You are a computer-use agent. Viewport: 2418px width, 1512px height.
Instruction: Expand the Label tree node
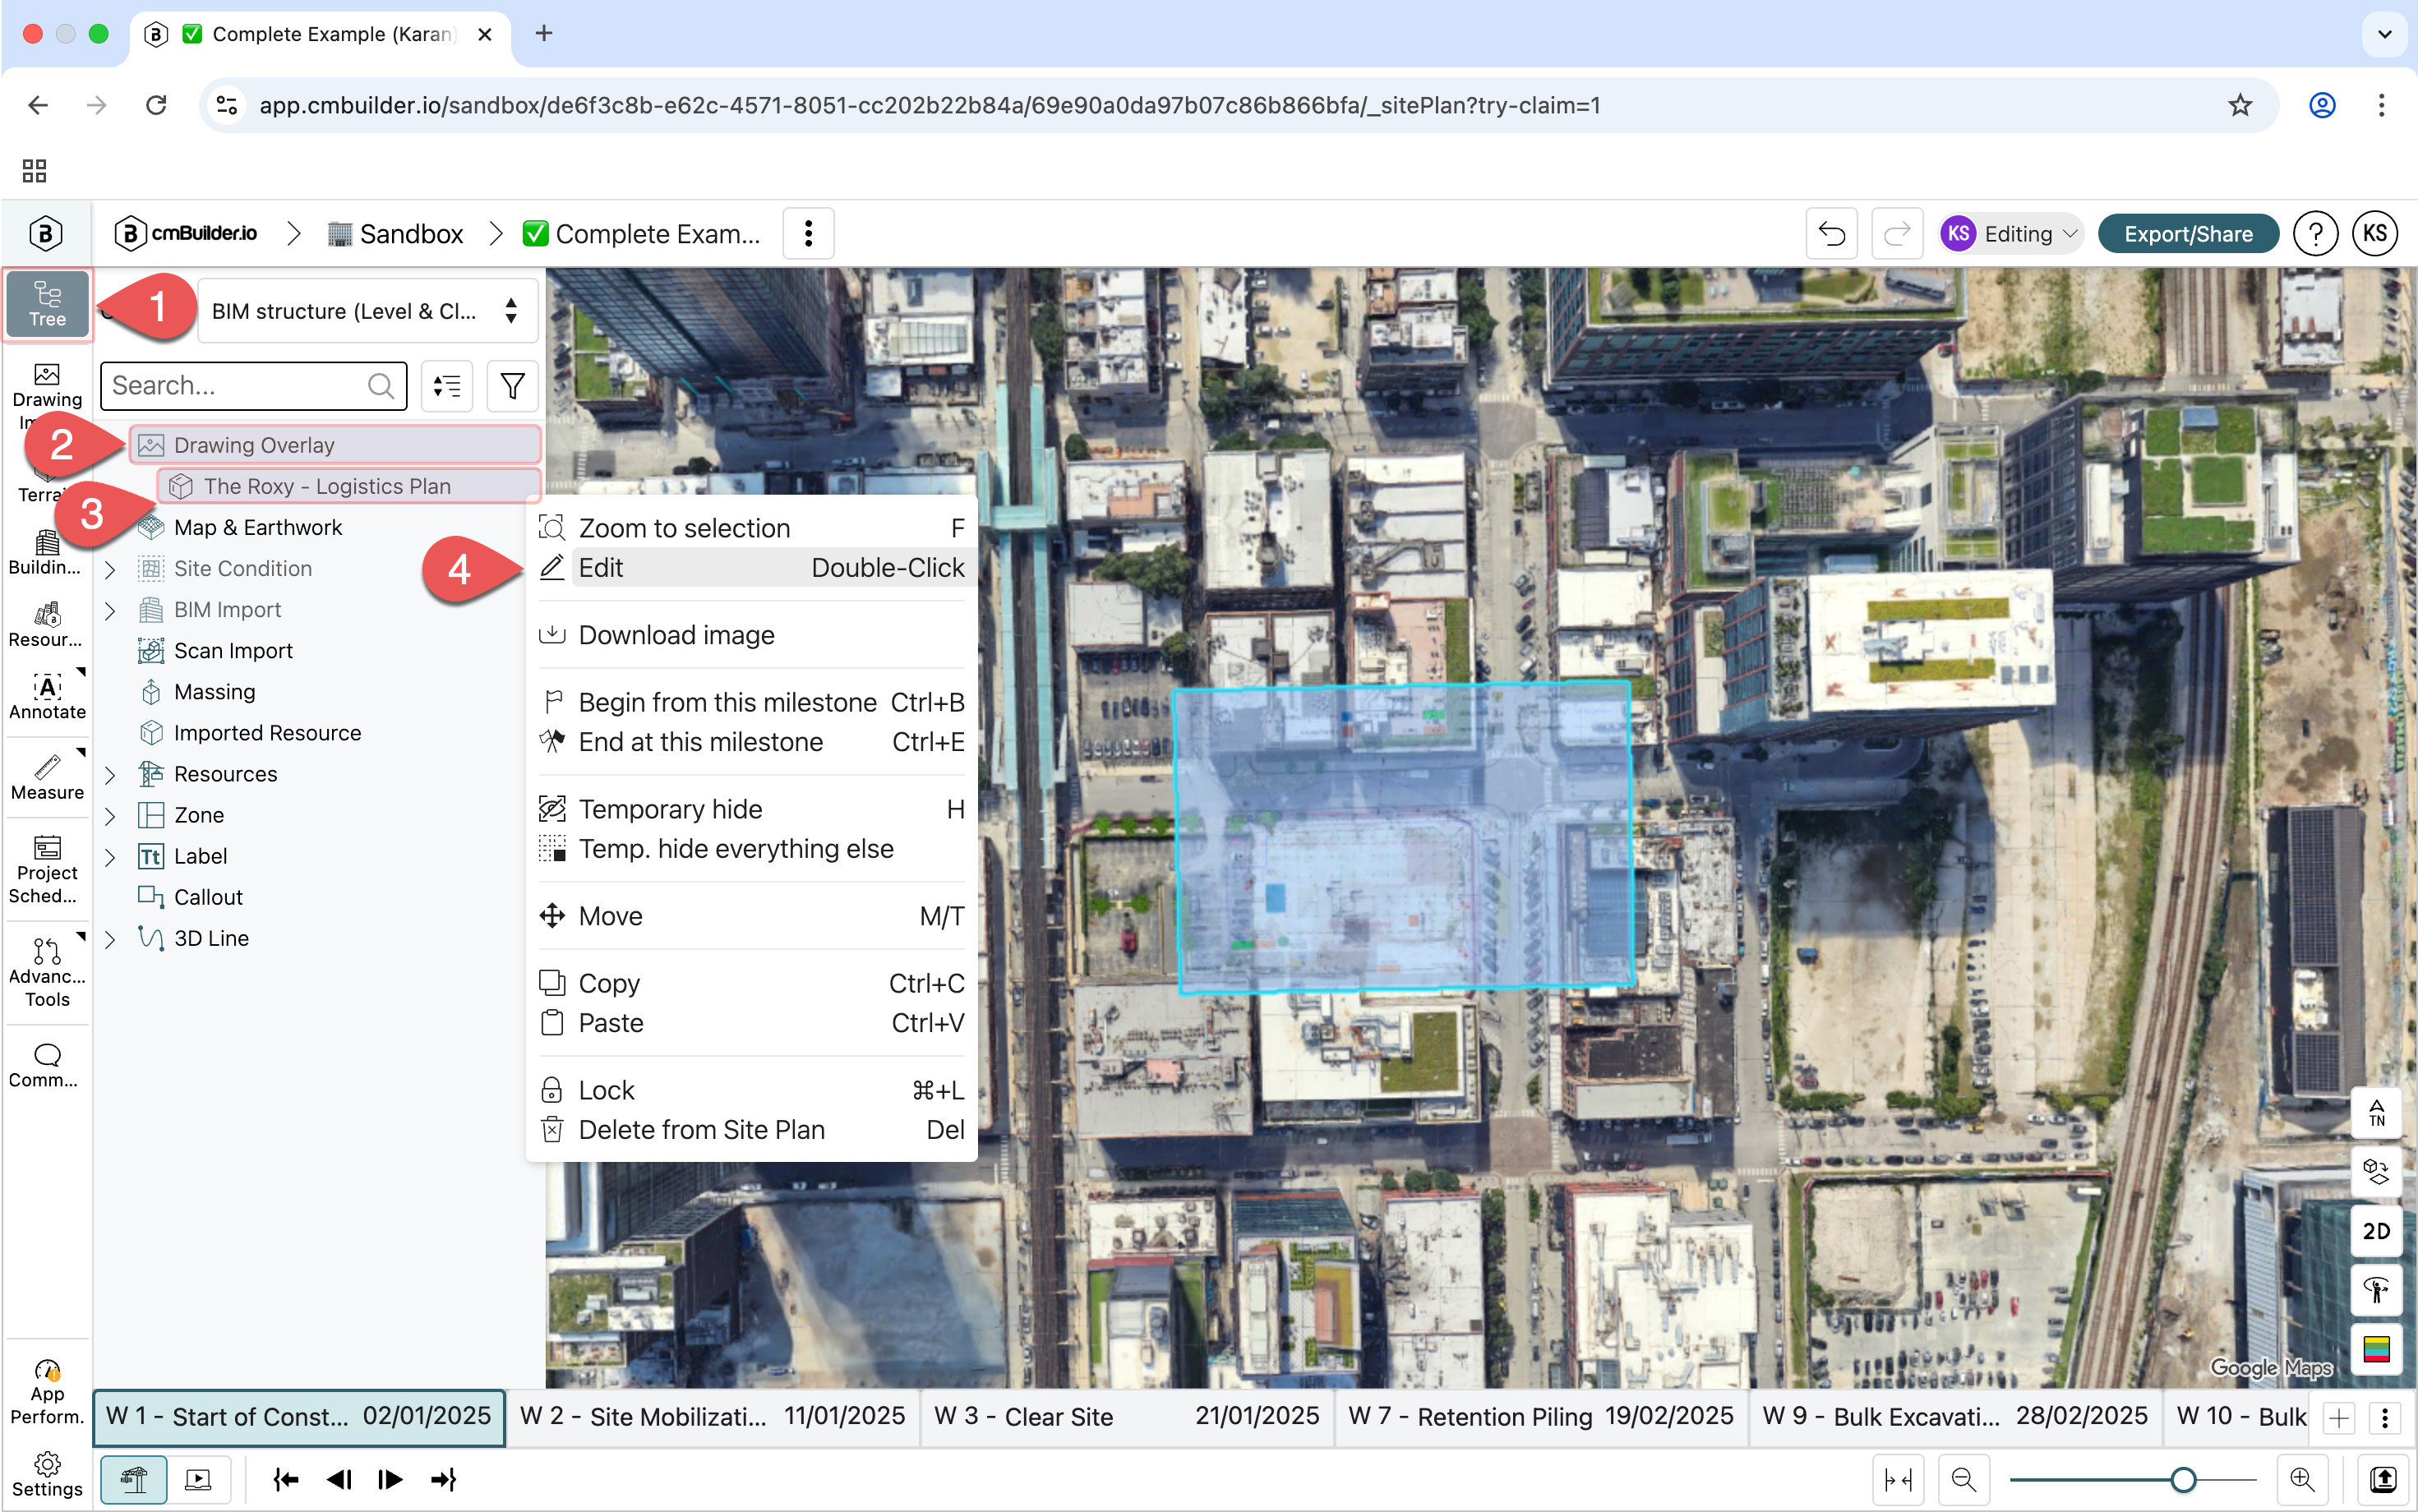pos(110,856)
